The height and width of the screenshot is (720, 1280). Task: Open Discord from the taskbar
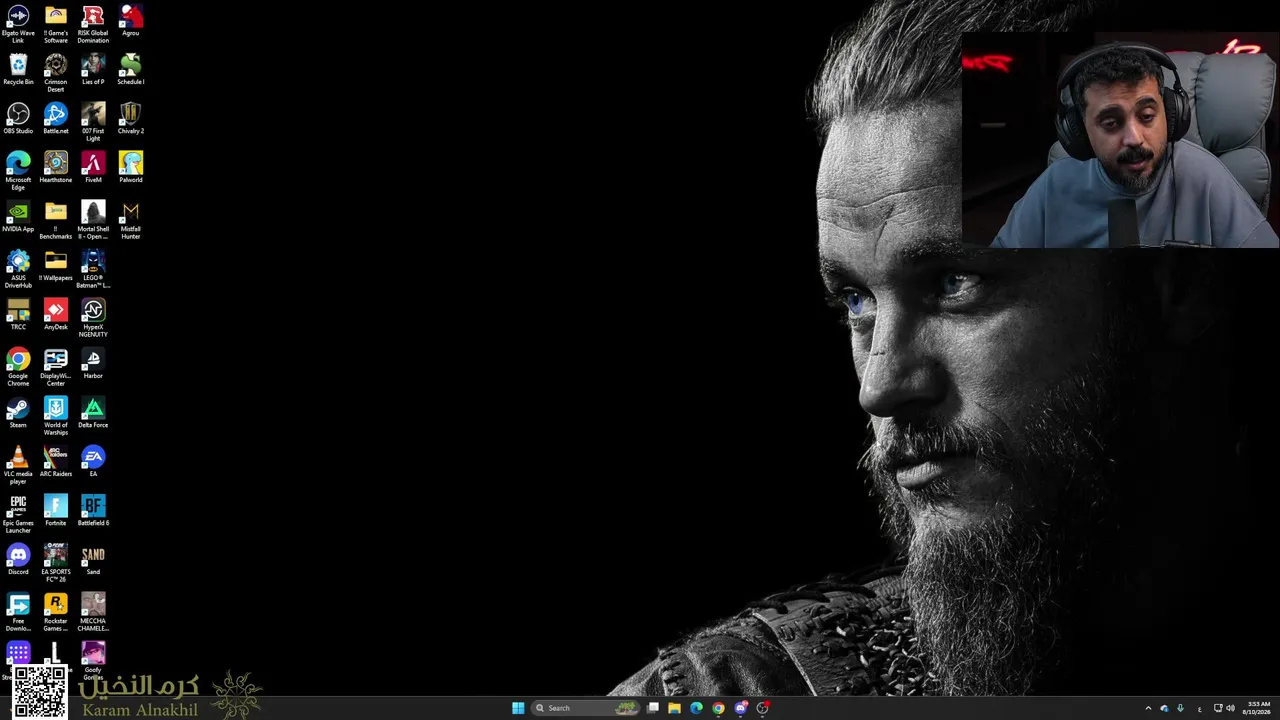[x=741, y=708]
